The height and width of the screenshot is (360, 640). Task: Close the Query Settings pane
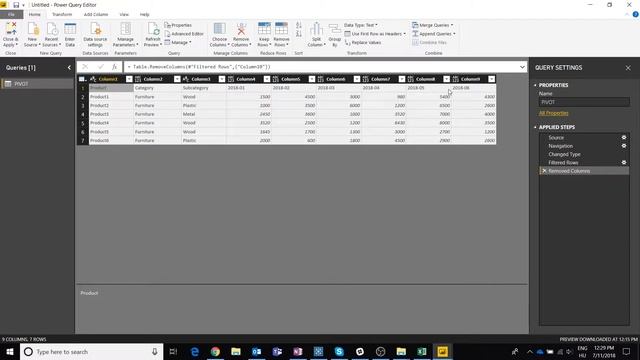(x=628, y=68)
